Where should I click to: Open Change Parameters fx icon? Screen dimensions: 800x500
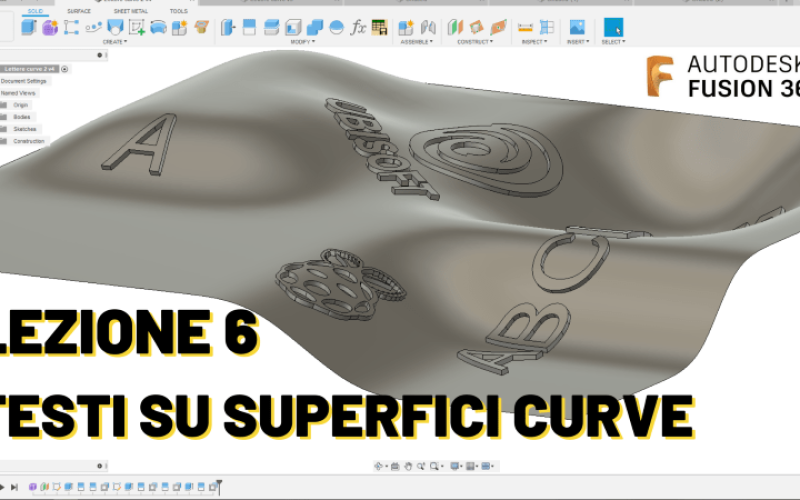358,27
